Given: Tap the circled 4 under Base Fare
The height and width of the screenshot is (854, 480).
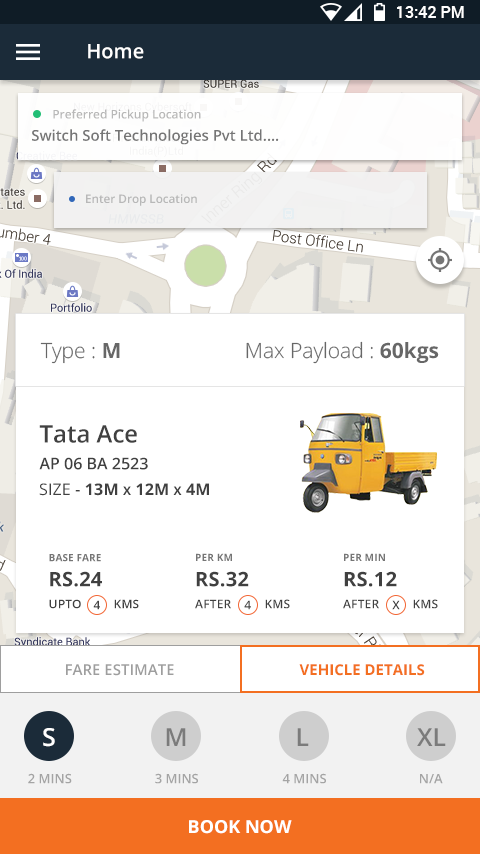Looking at the screenshot, I should click(x=97, y=605).
